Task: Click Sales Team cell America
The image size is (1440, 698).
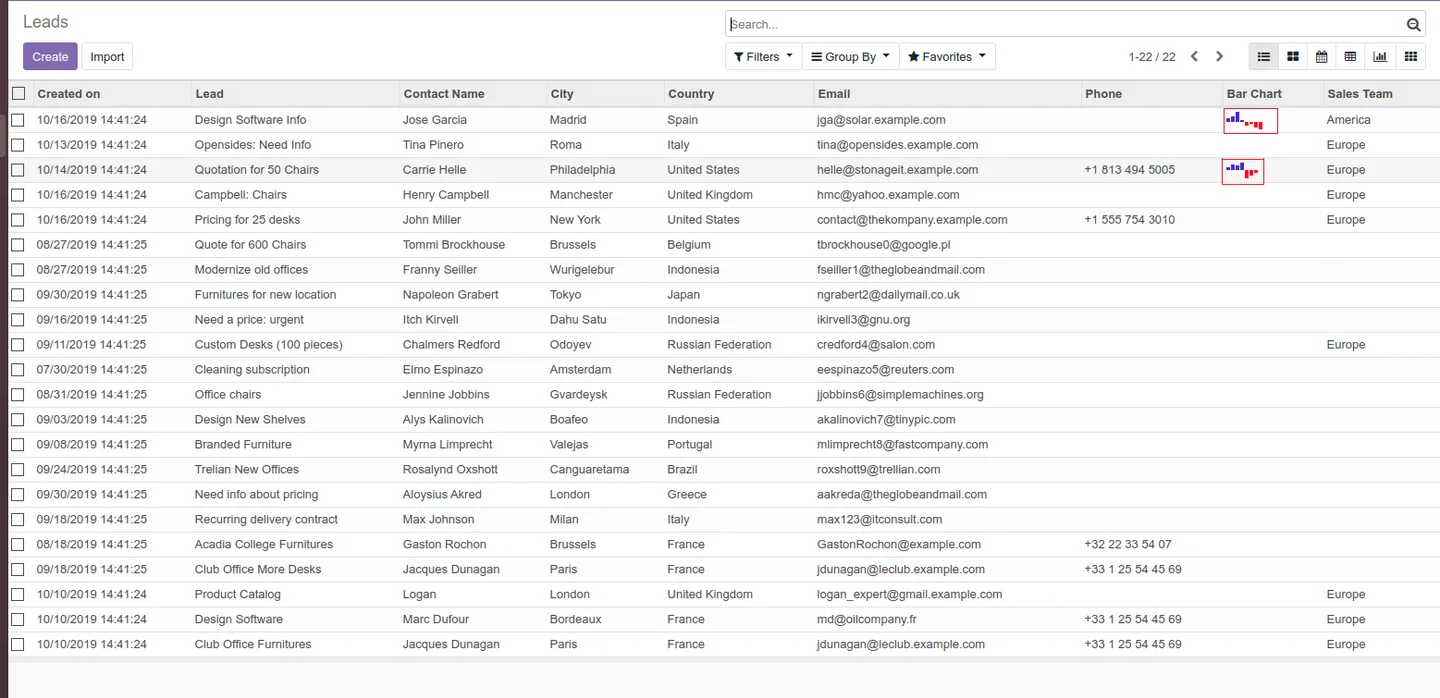Action: (x=1349, y=120)
